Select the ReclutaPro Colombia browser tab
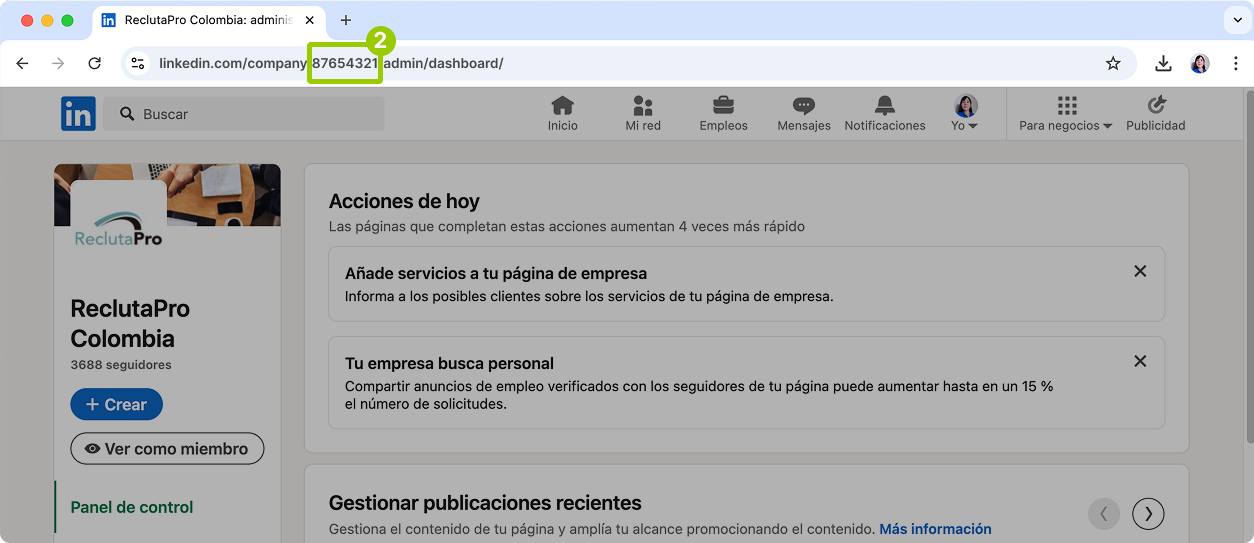Image resolution: width=1254 pixels, height=543 pixels. click(210, 20)
